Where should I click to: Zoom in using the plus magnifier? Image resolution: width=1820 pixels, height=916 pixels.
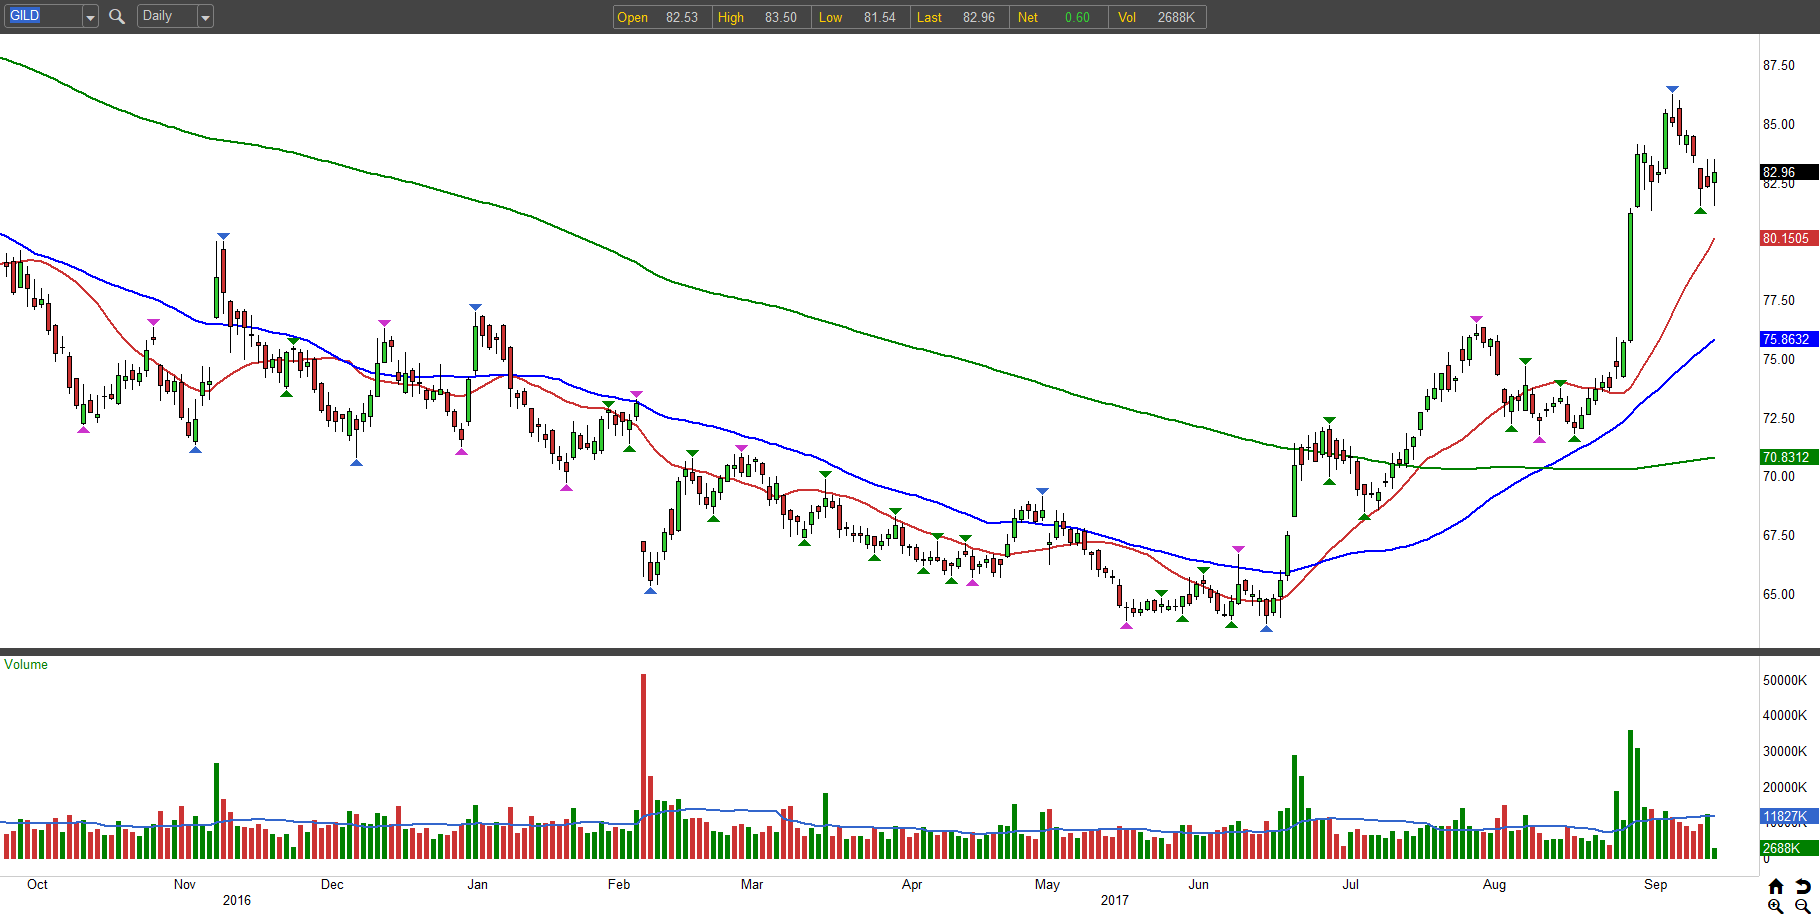[x=1776, y=906]
